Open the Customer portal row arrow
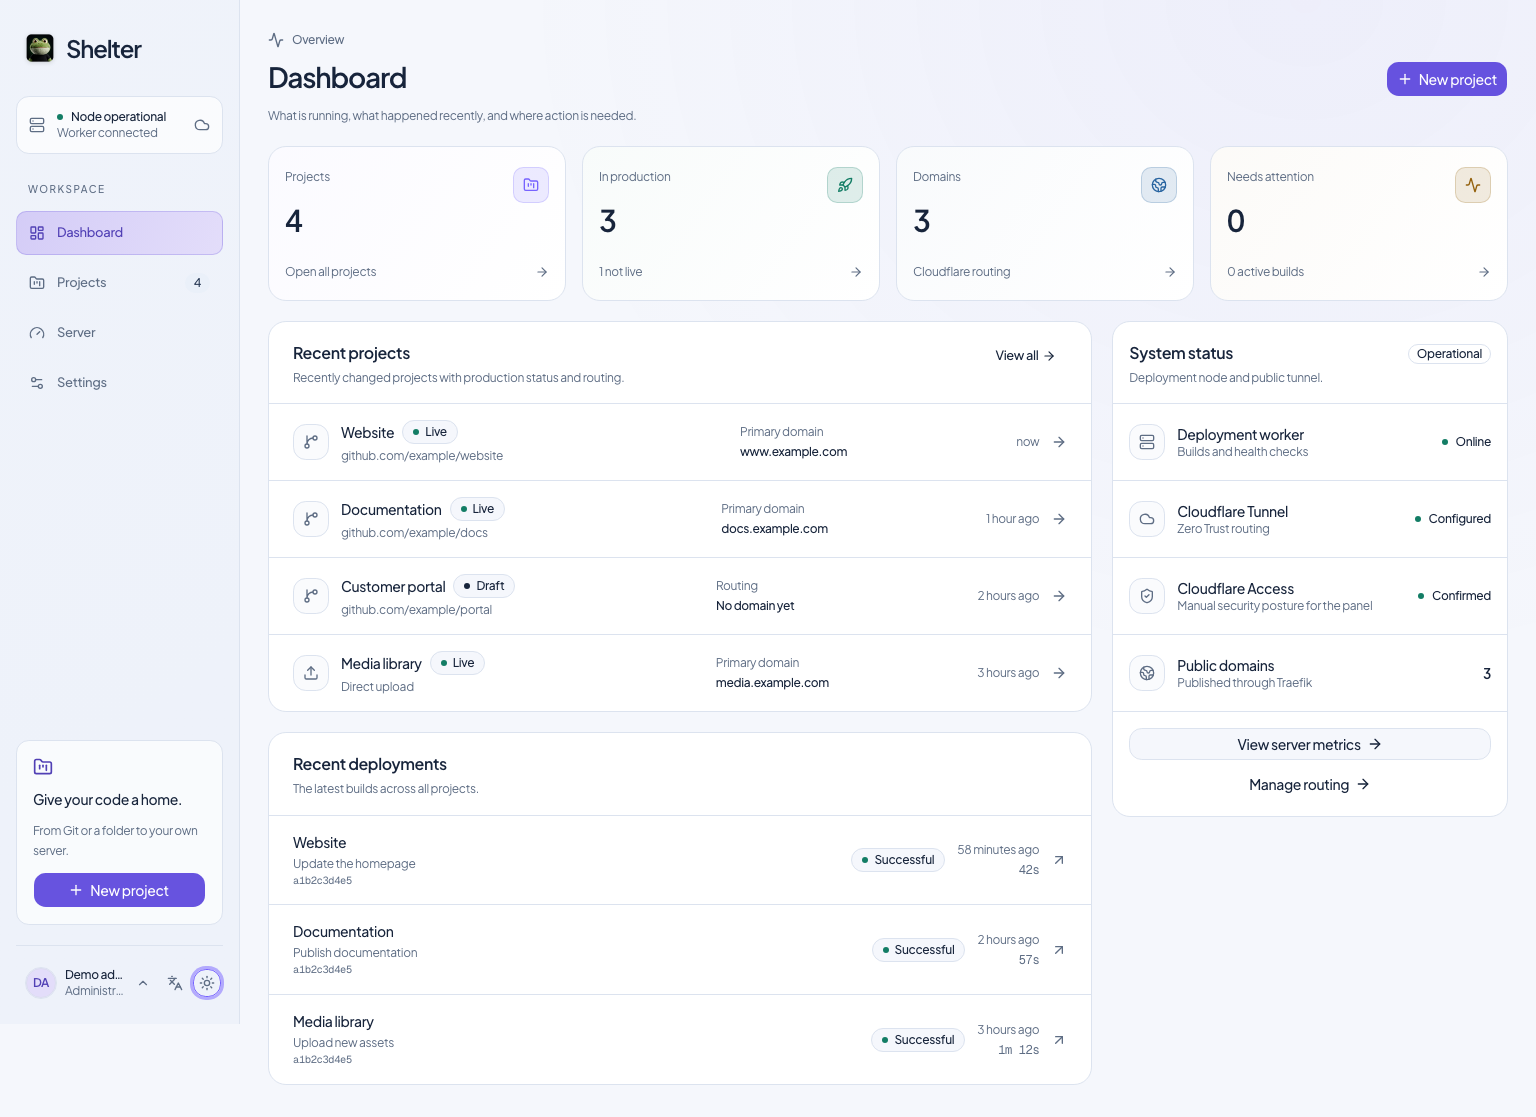This screenshot has width=1536, height=1117. click(x=1059, y=596)
